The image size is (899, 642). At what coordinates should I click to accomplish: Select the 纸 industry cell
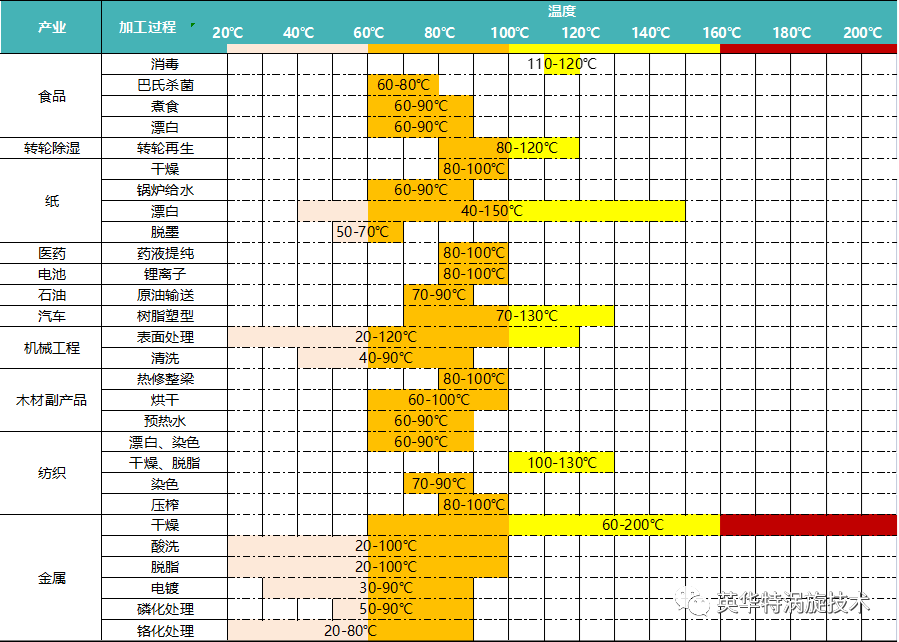tap(51, 201)
